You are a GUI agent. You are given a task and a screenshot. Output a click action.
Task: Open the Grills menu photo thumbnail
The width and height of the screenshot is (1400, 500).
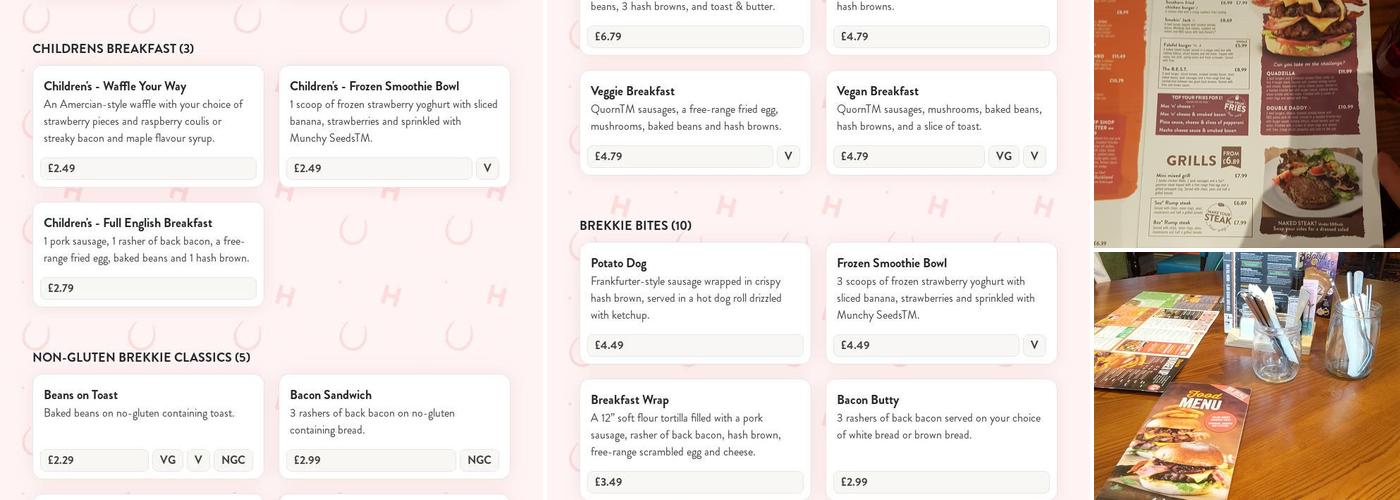tap(1246, 123)
